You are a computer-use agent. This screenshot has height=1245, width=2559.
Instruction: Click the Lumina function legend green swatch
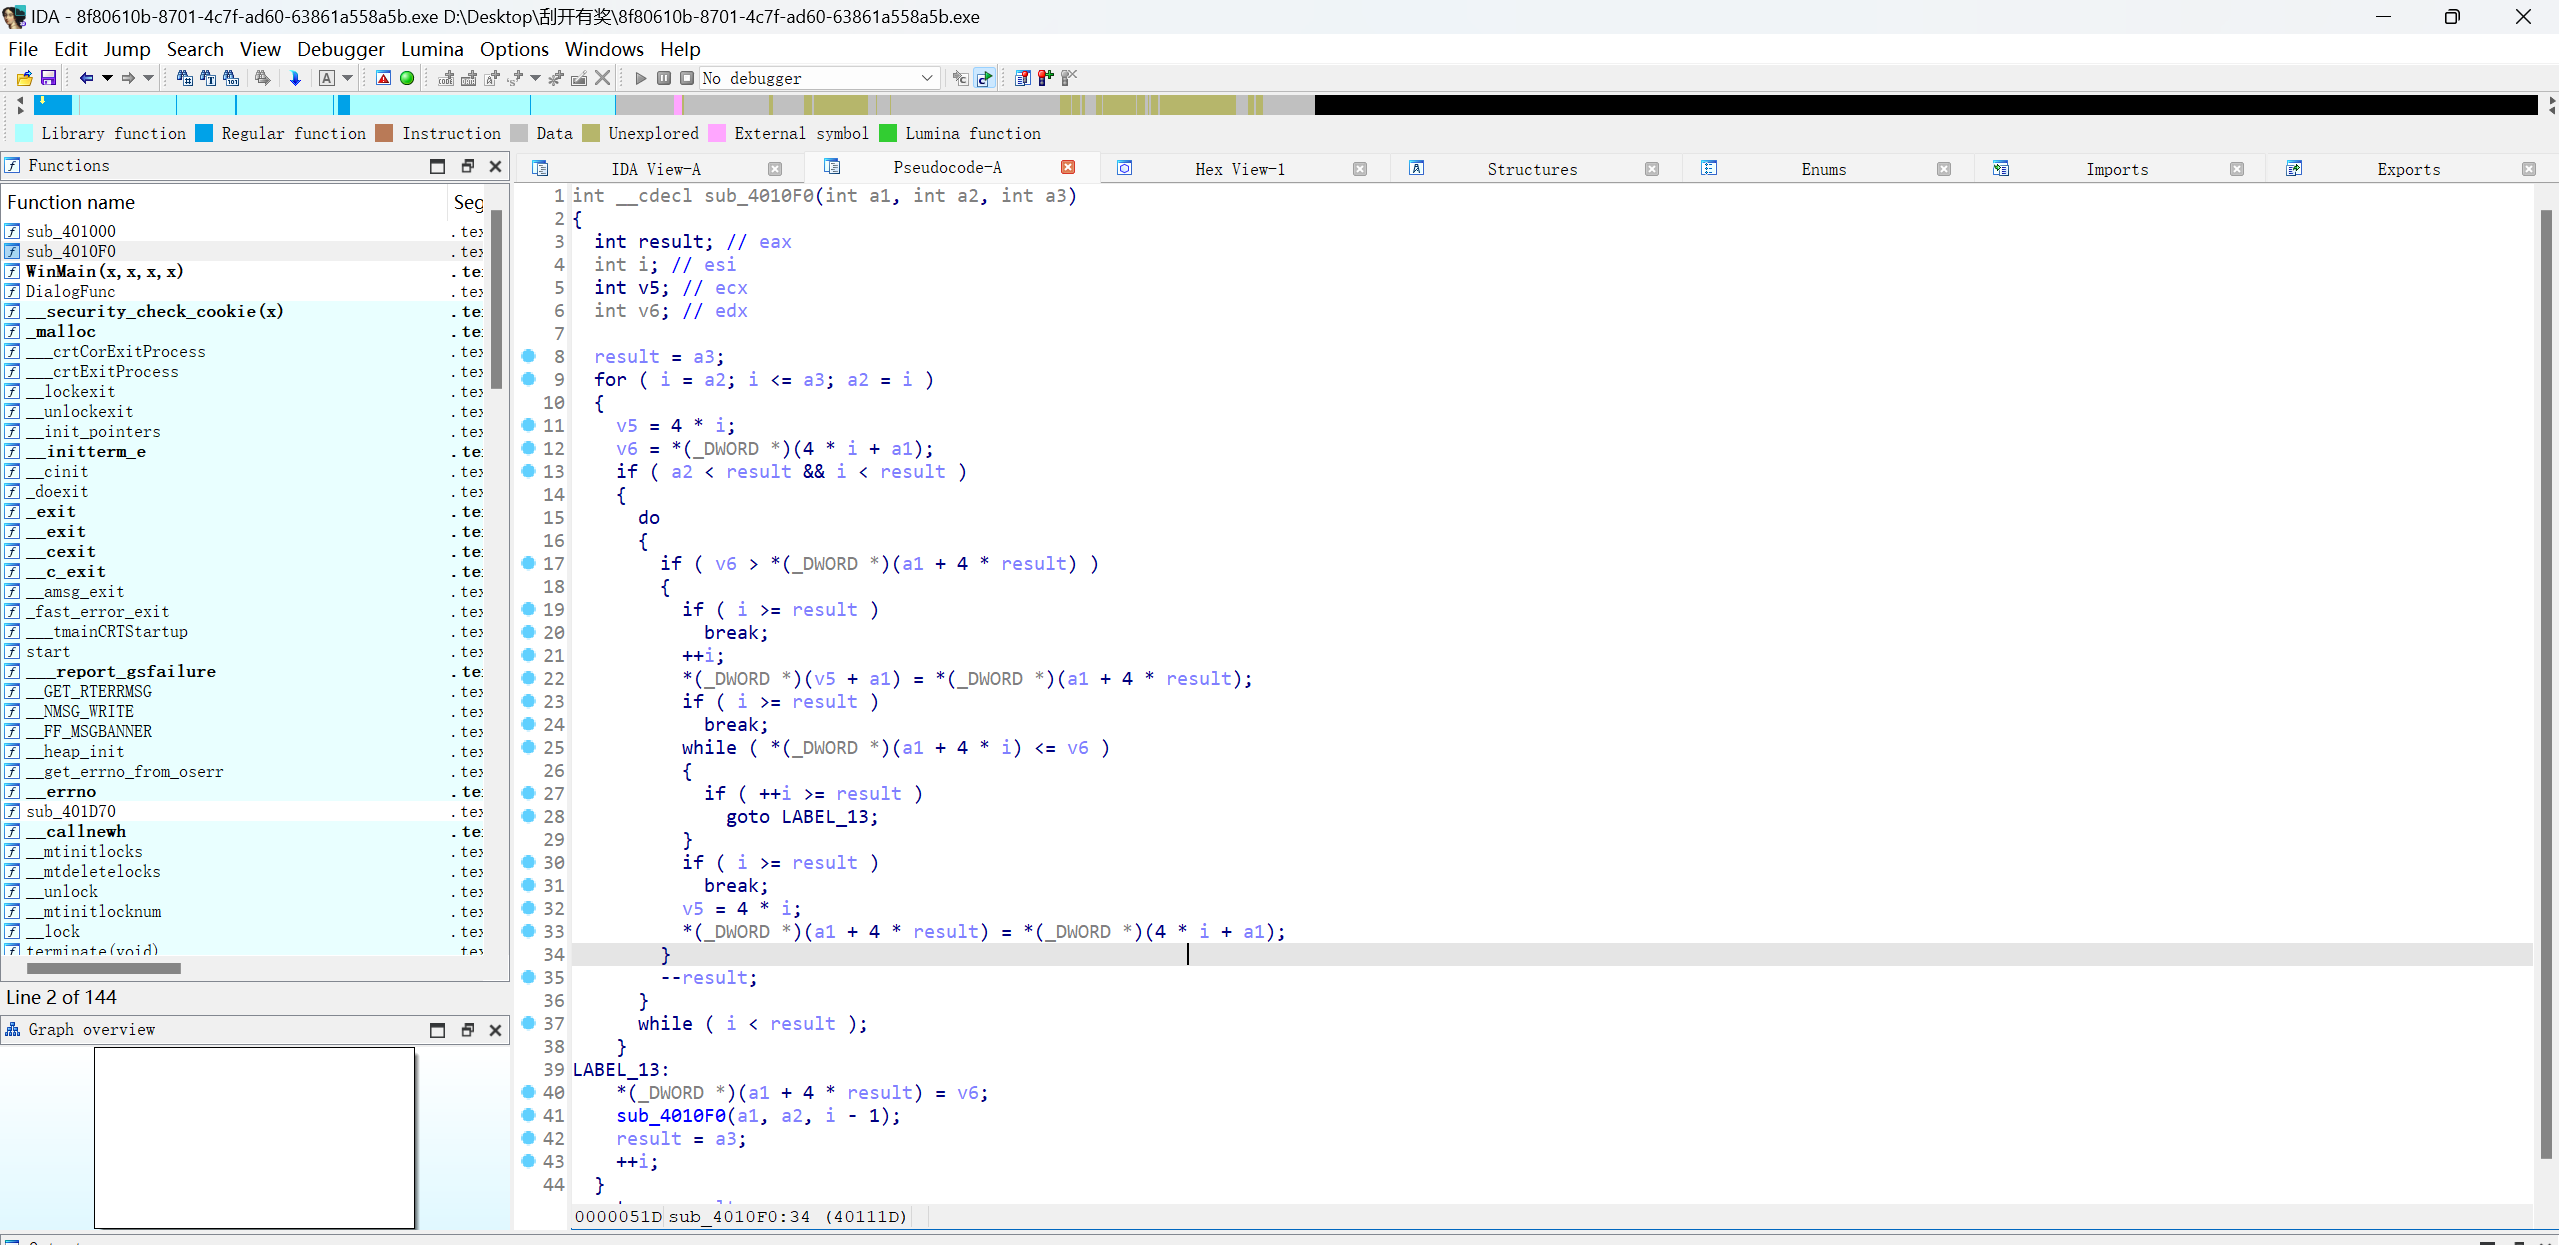click(888, 133)
